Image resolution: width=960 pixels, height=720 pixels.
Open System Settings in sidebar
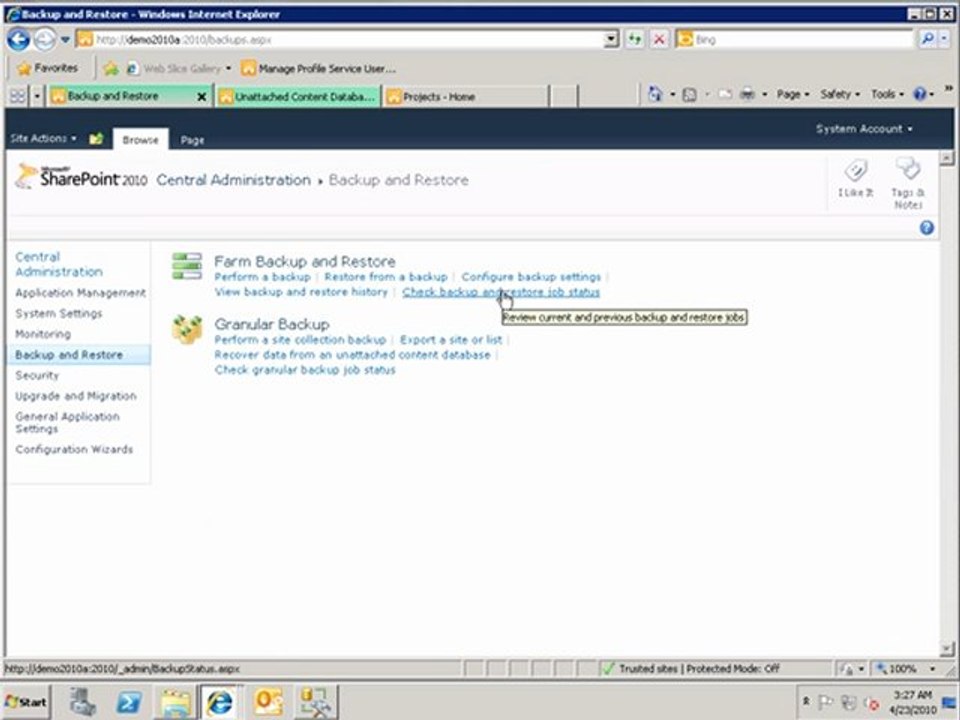click(58, 313)
